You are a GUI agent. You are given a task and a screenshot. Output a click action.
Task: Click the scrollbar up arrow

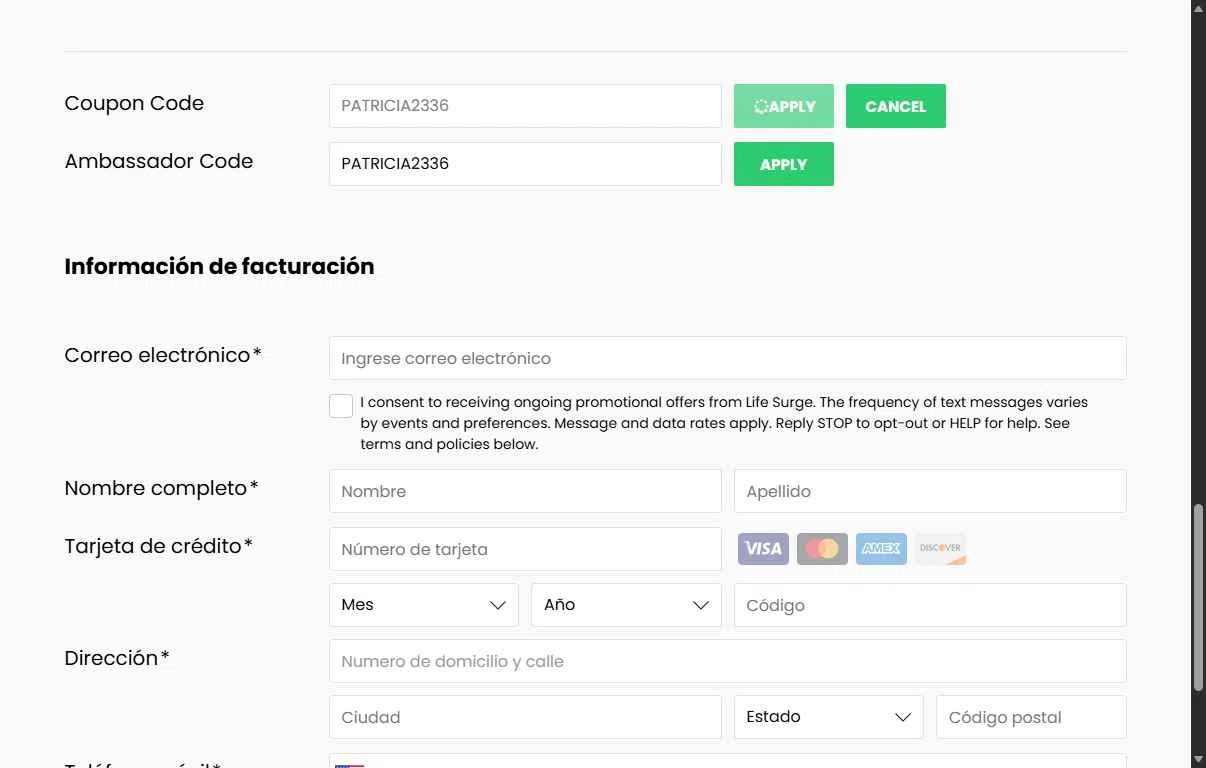click(1198, 9)
